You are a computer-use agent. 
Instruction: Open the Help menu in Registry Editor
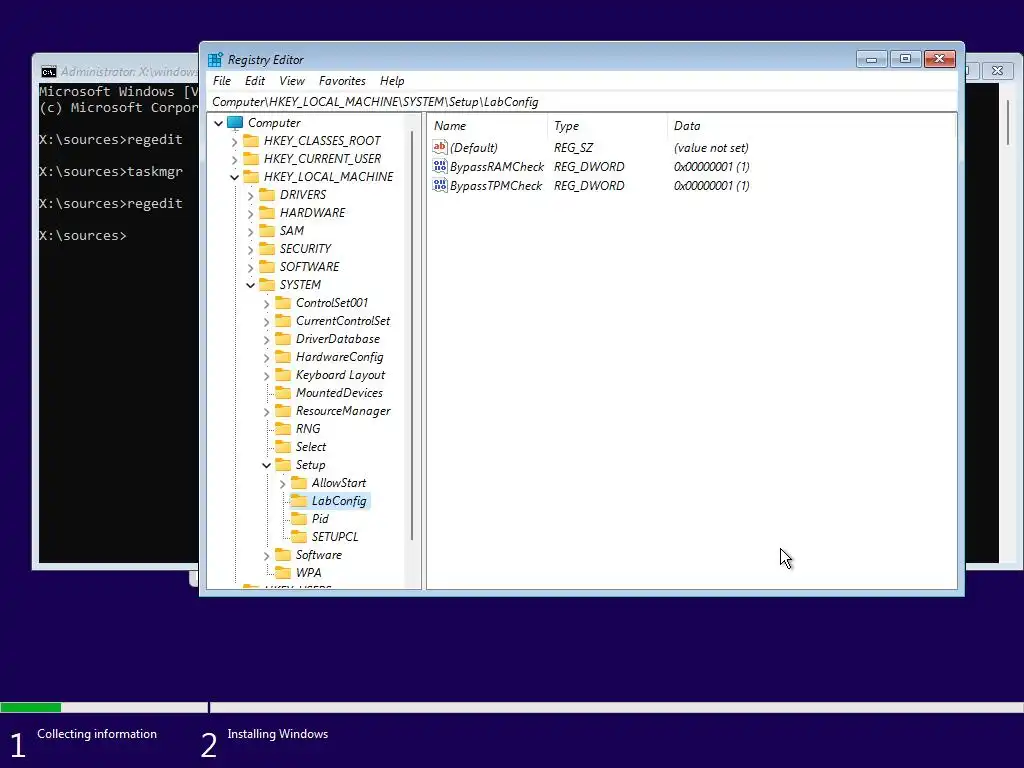click(x=392, y=81)
